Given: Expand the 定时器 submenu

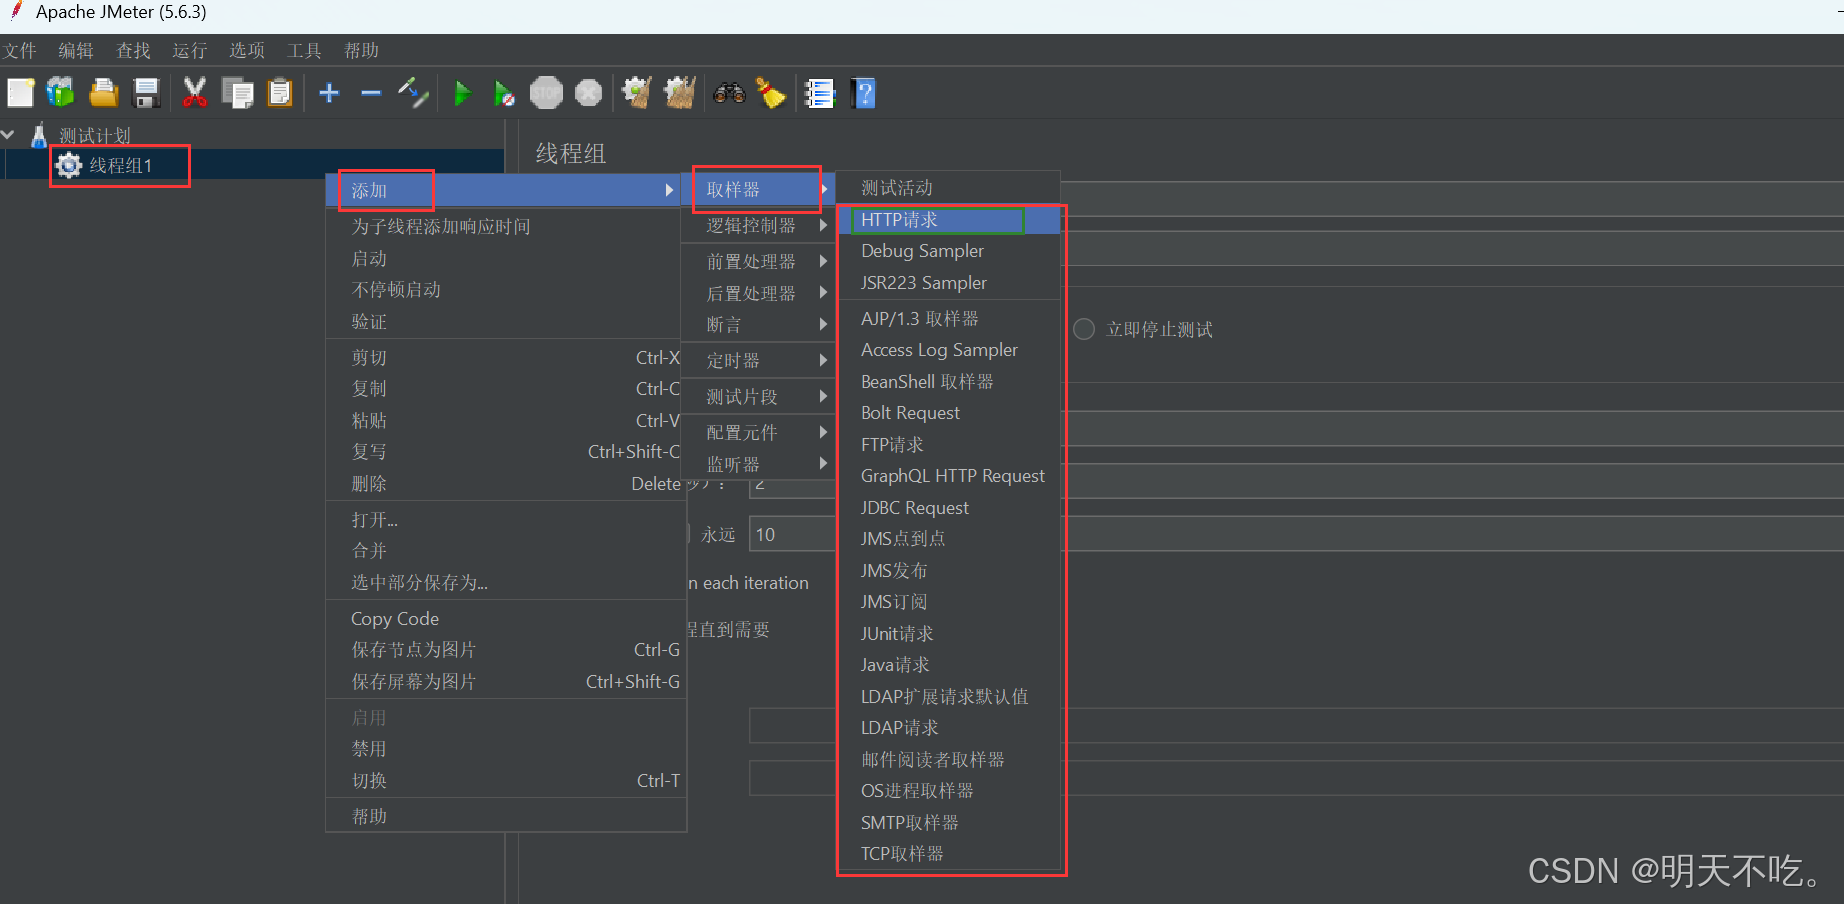Looking at the screenshot, I should [758, 360].
